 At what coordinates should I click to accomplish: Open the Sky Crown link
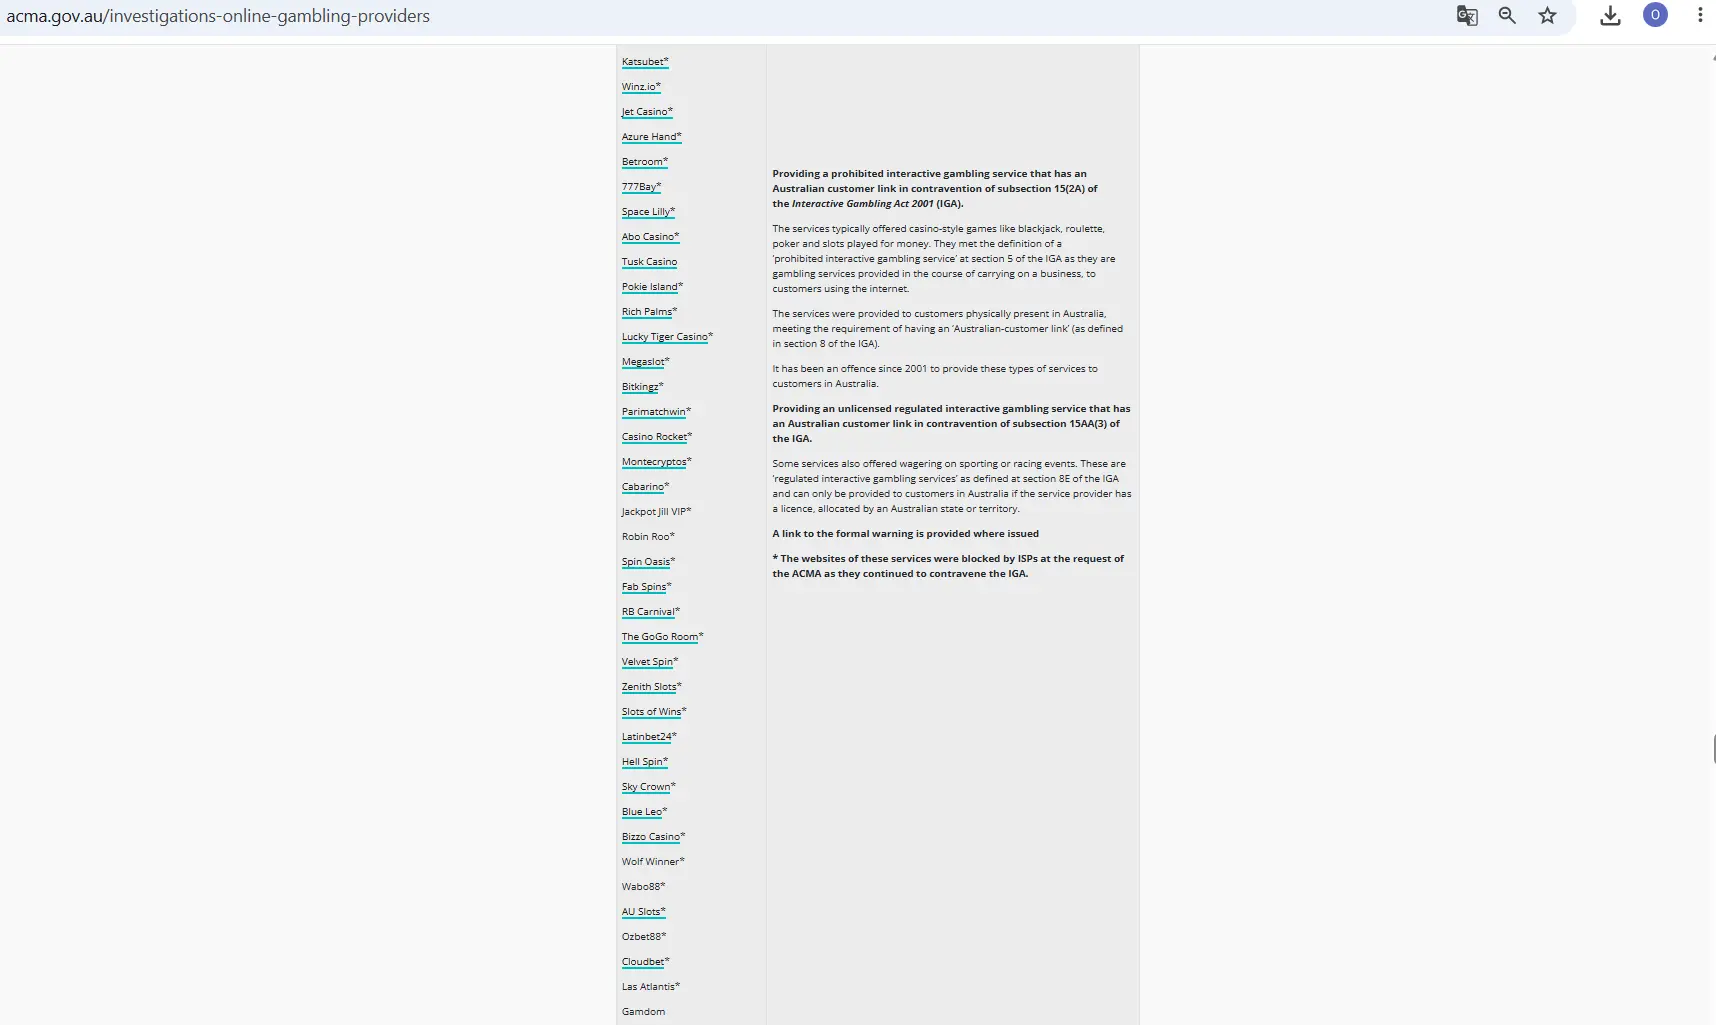(x=648, y=787)
